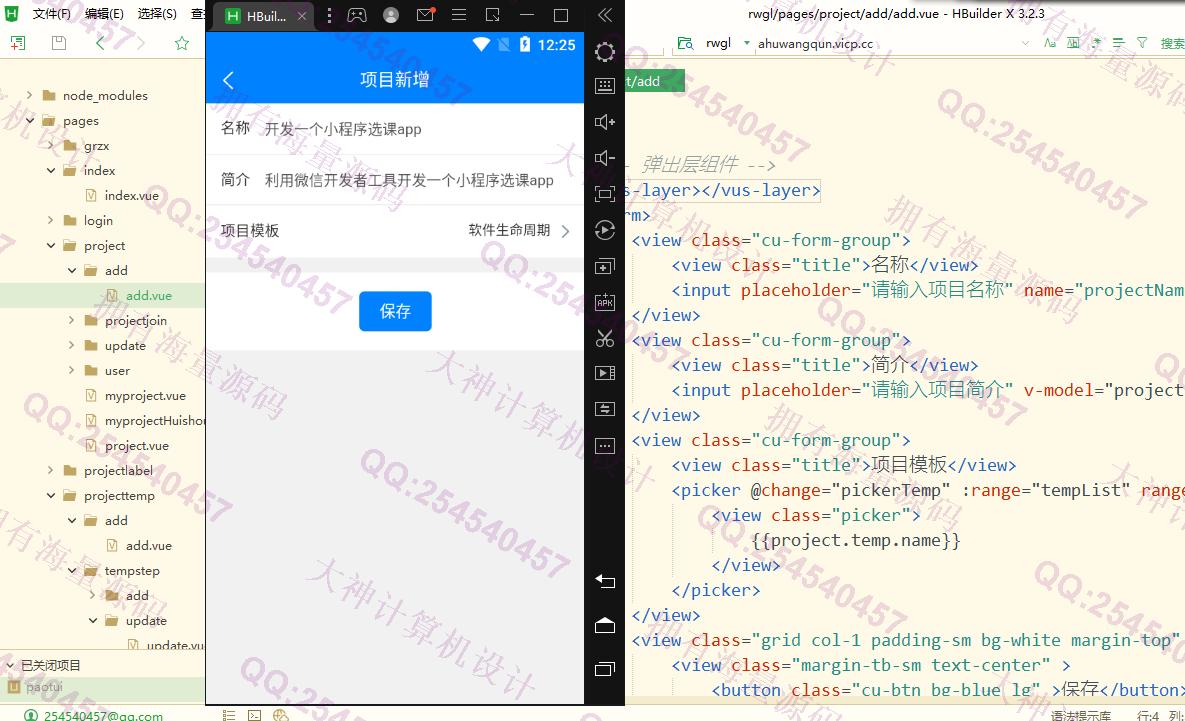Close the HBuil... emulator tab
The image size is (1185, 721).
point(302,16)
